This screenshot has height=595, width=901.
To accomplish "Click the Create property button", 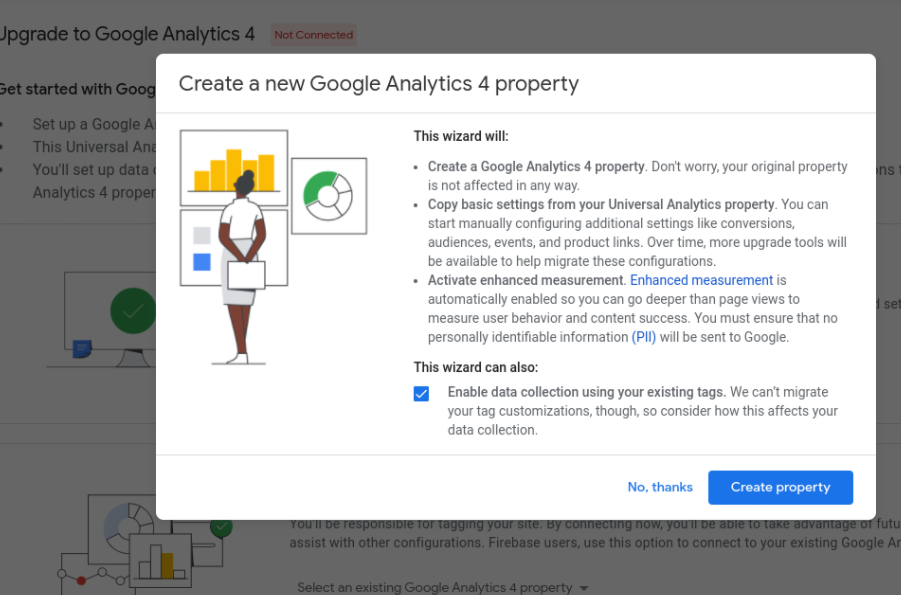I will [780, 487].
